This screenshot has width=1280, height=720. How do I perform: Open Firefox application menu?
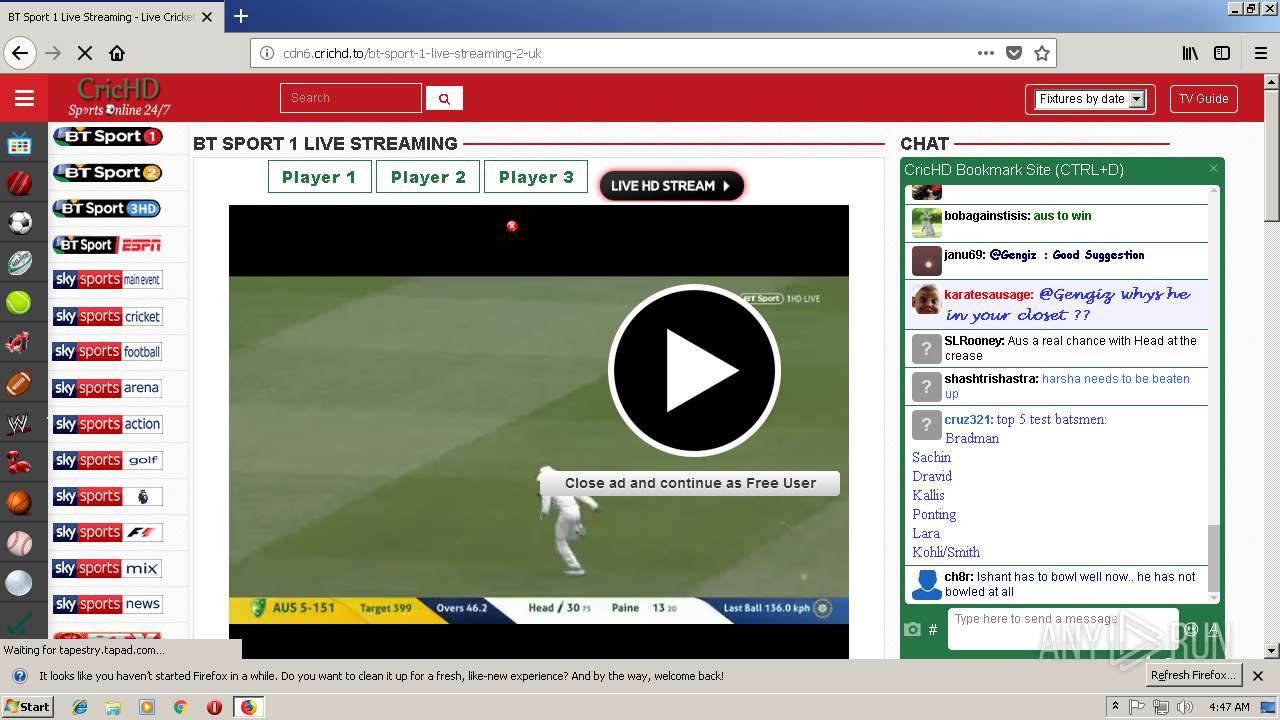[x=1260, y=53]
